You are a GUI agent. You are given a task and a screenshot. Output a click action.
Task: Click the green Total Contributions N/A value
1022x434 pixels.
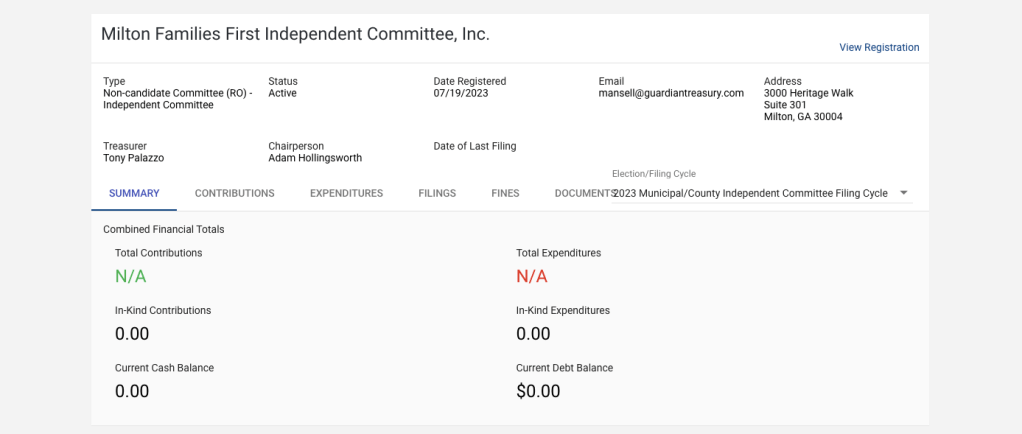coord(130,276)
